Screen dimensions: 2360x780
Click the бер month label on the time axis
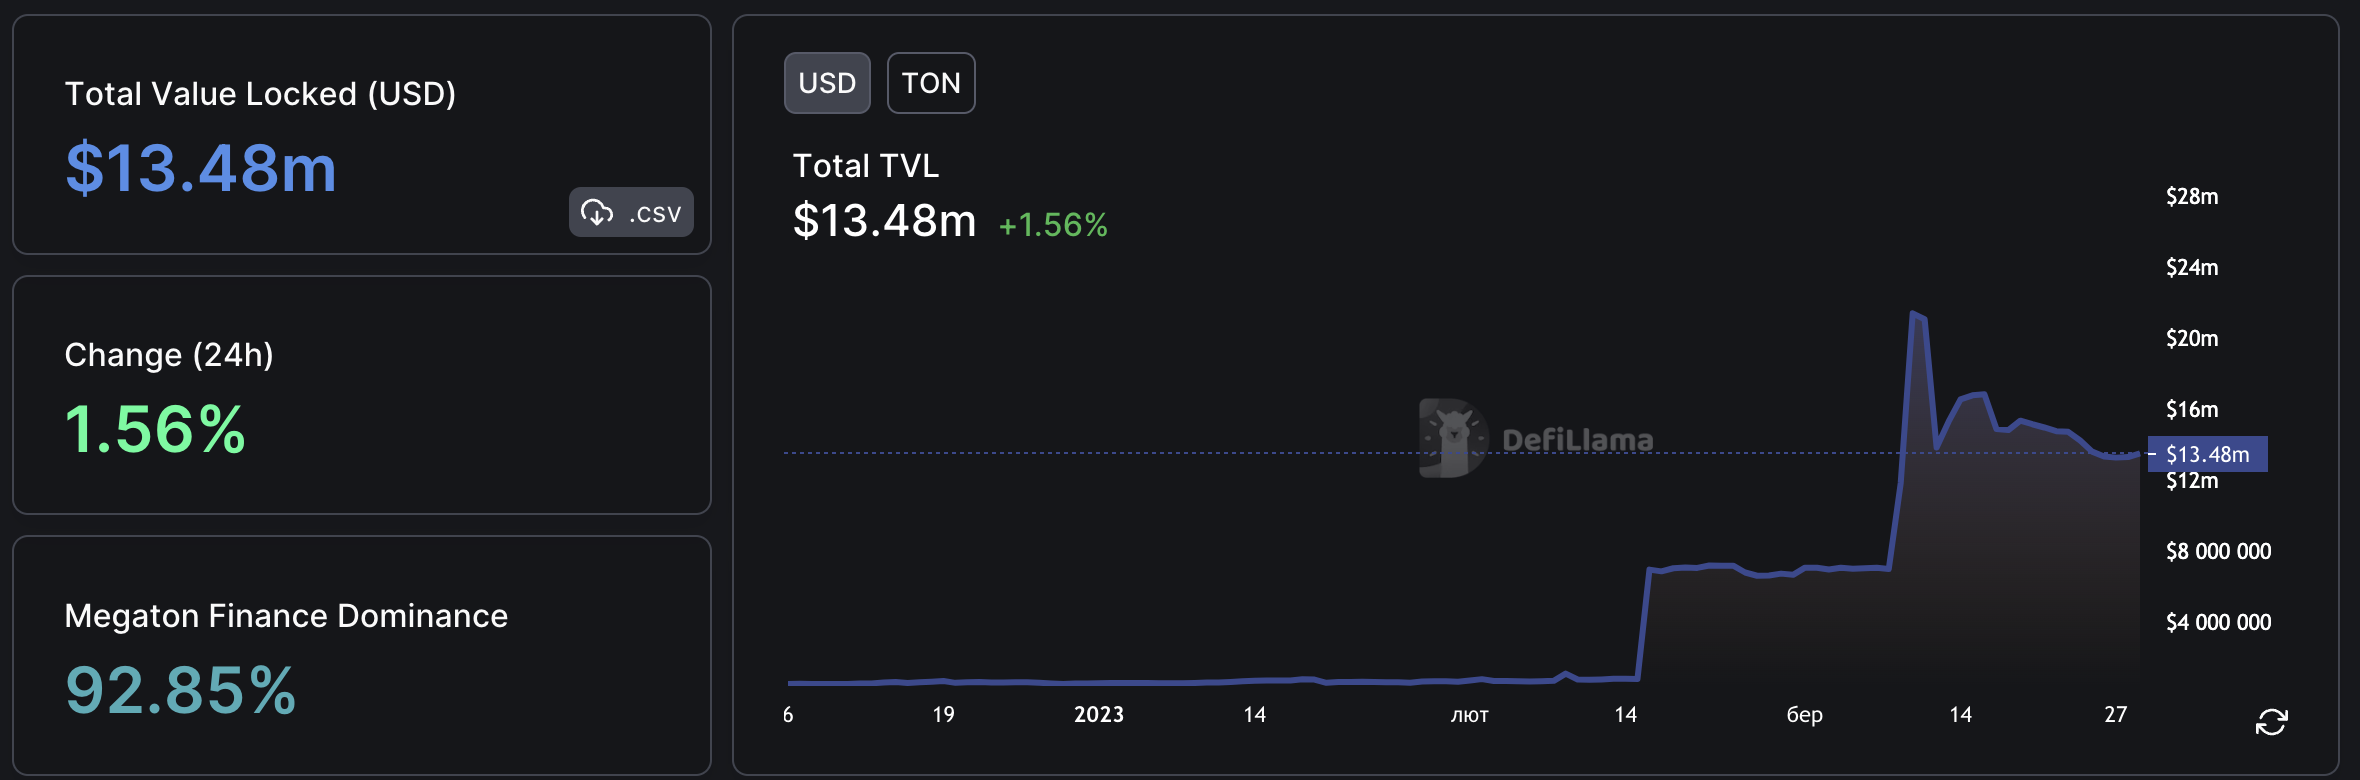pos(1804,715)
